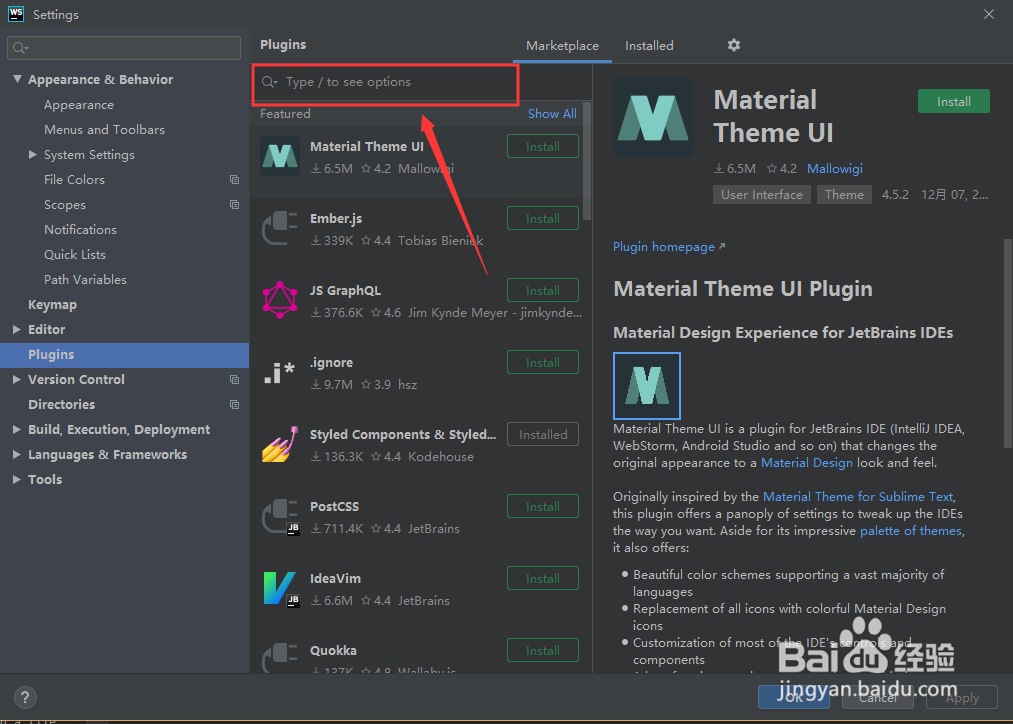Image resolution: width=1013 pixels, height=724 pixels.
Task: Click the Scopes project-level icon
Action: [x=235, y=205]
